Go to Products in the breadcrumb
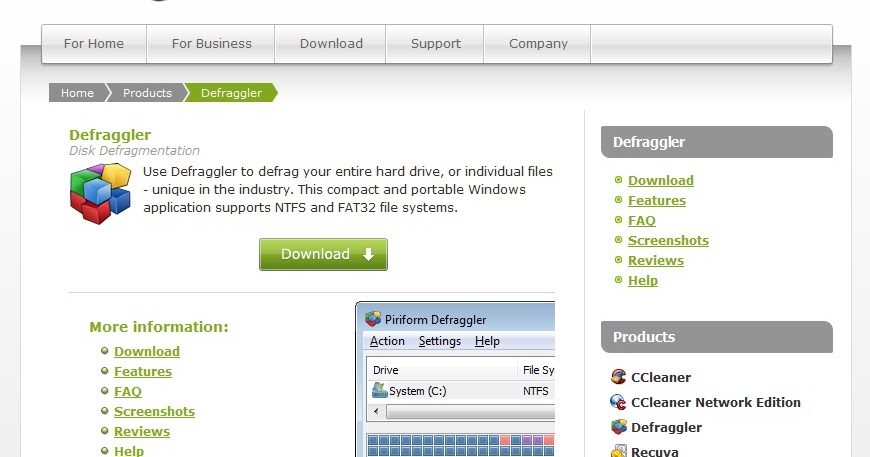The image size is (870, 457). click(147, 93)
